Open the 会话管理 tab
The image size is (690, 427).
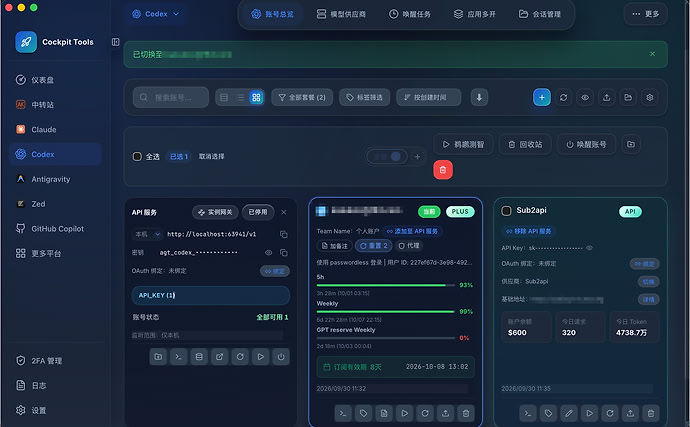tap(540, 14)
